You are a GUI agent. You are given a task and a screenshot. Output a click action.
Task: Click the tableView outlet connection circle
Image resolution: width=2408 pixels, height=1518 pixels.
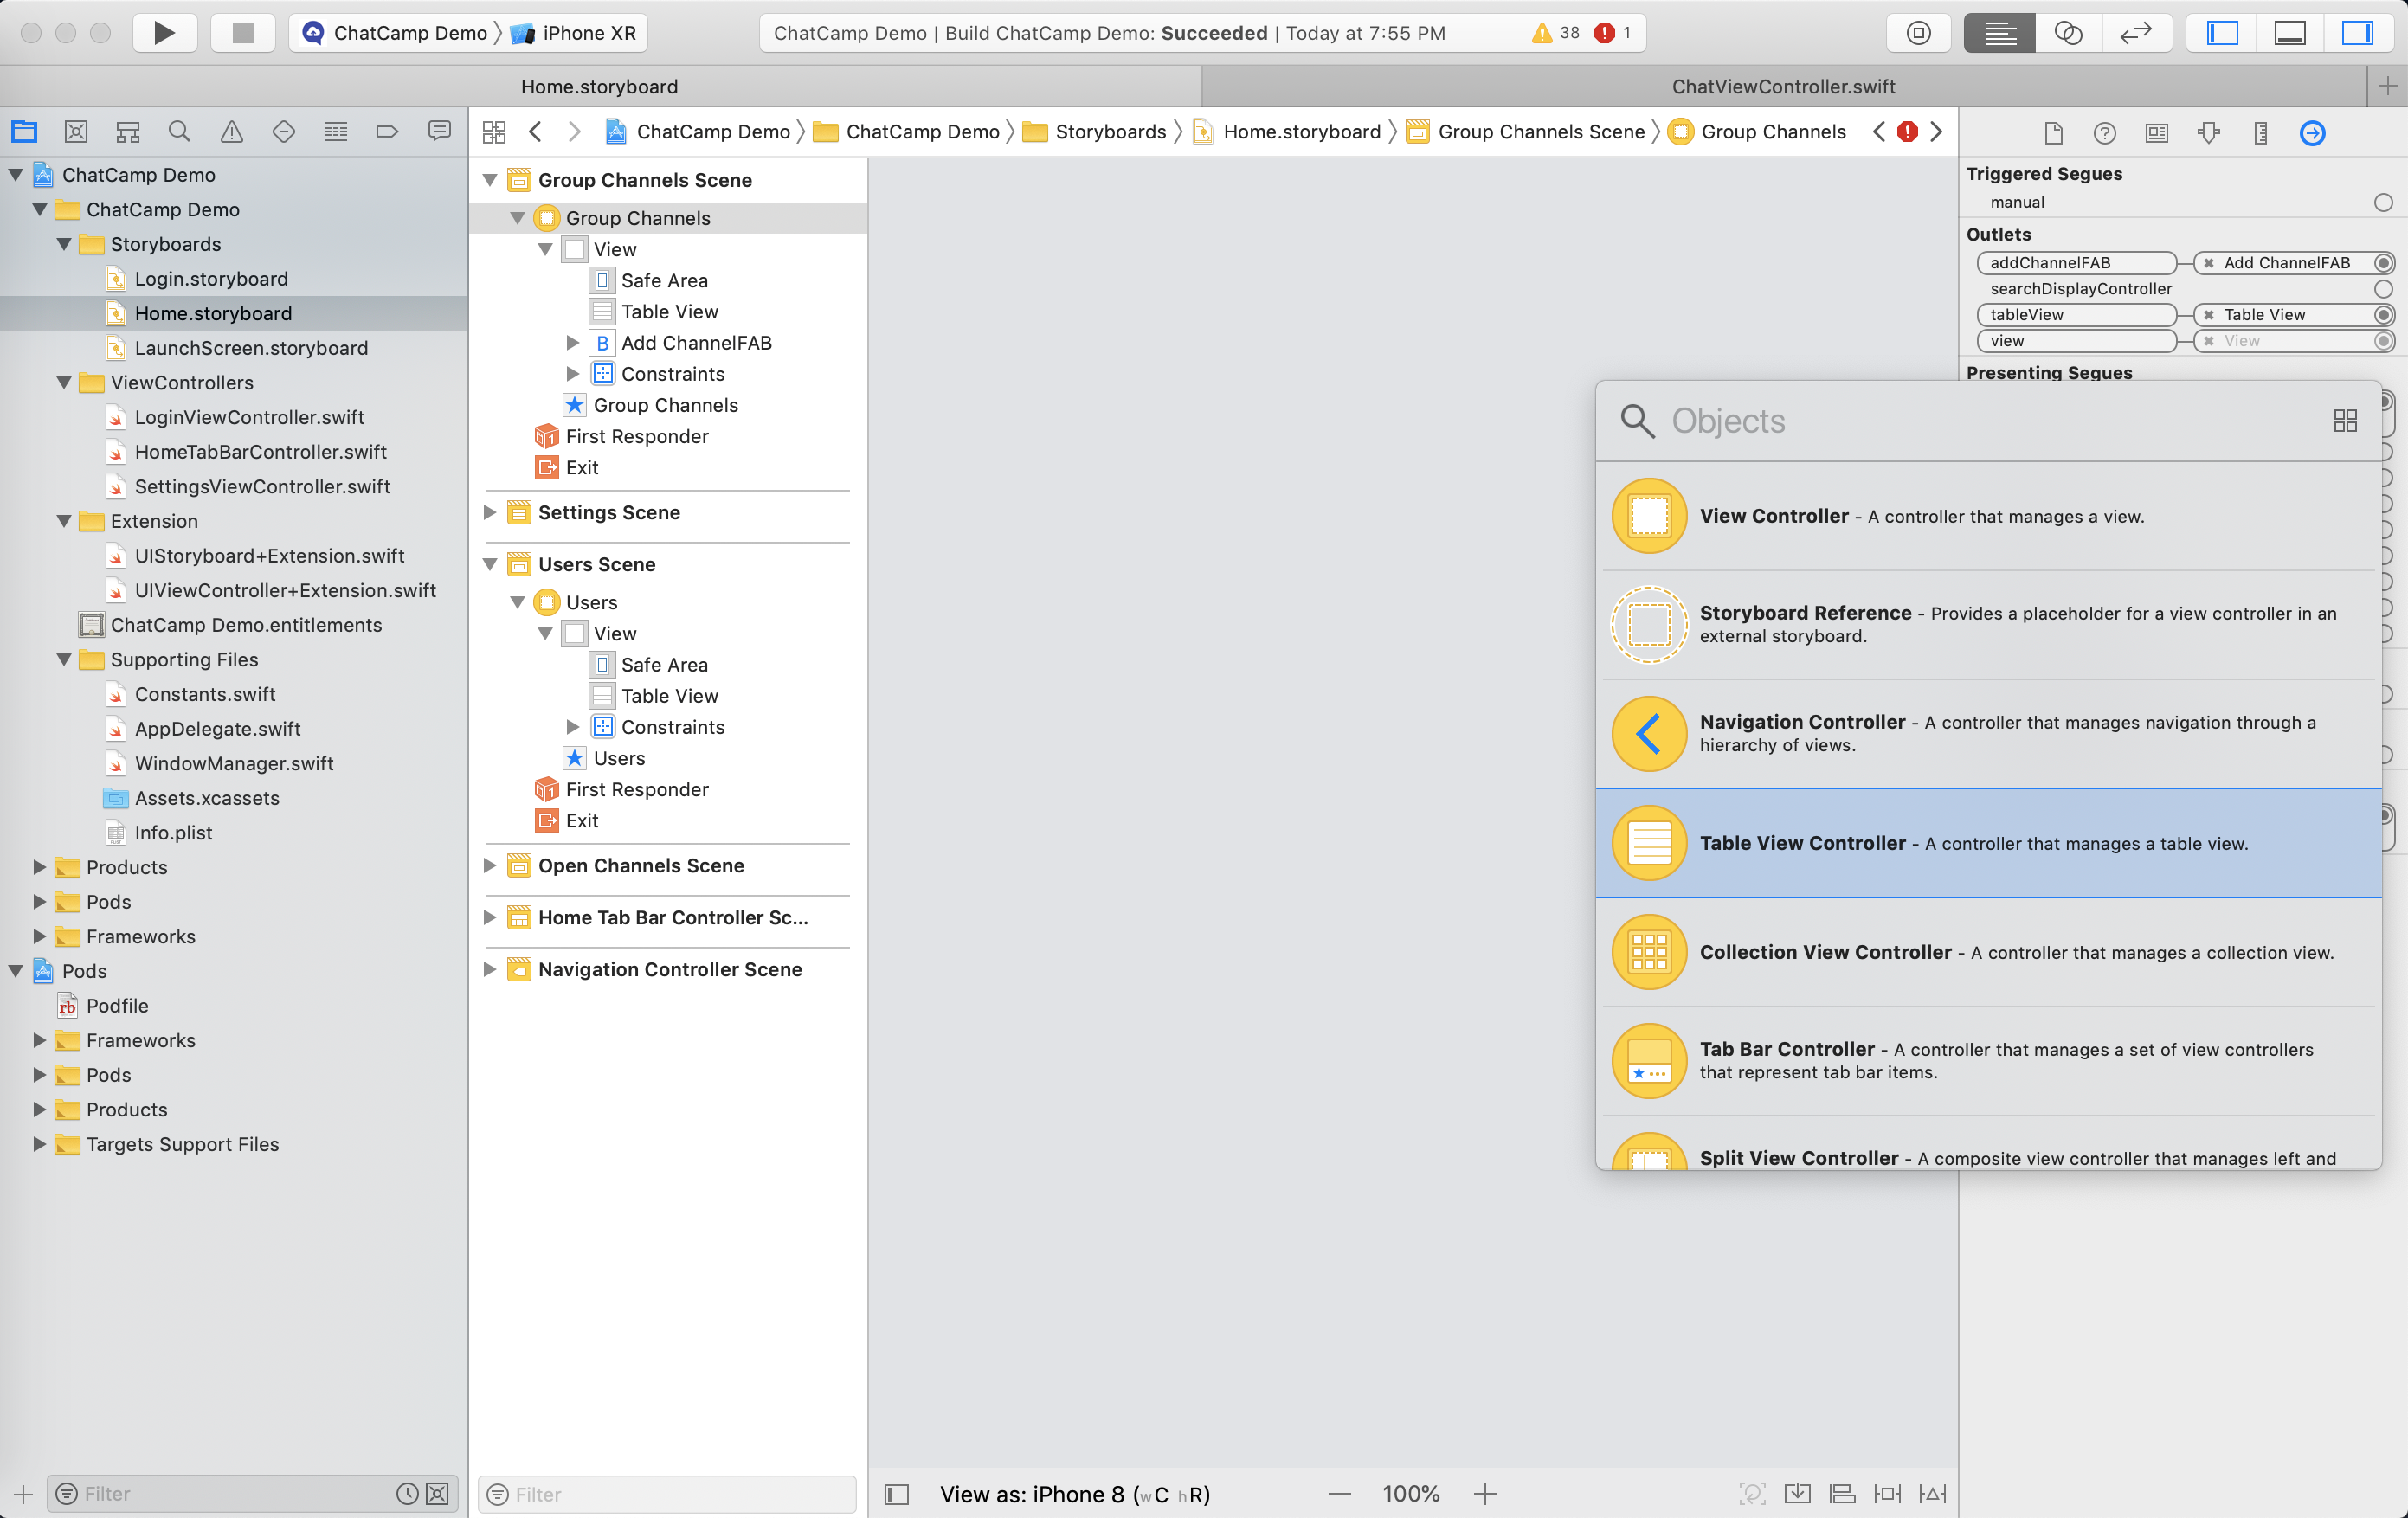pos(2384,315)
